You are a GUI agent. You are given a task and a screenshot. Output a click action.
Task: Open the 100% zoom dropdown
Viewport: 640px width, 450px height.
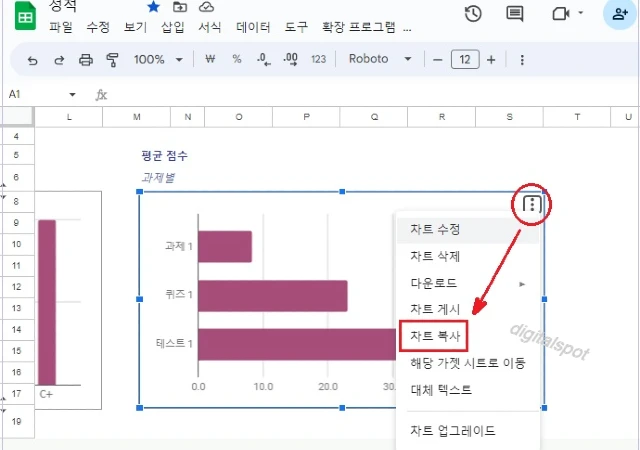pyautogui.click(x=158, y=60)
